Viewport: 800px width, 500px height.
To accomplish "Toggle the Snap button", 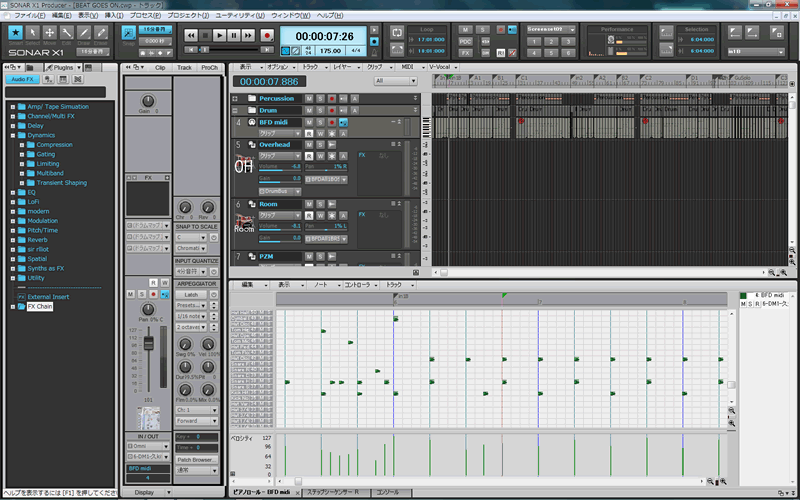I will pos(129,32).
